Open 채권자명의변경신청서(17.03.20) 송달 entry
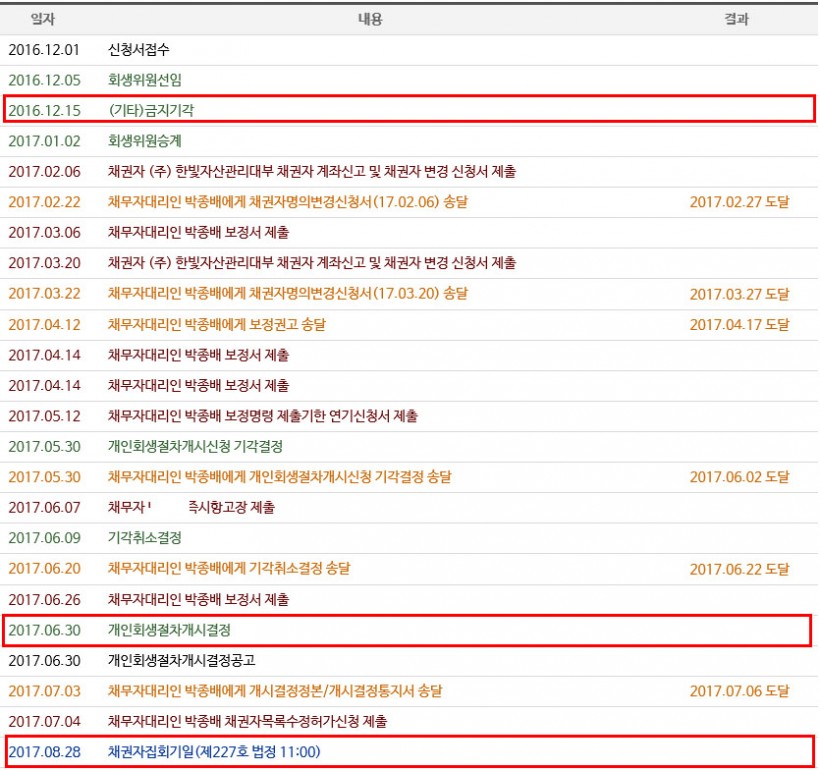This screenshot has width=820, height=771. pos(288,293)
